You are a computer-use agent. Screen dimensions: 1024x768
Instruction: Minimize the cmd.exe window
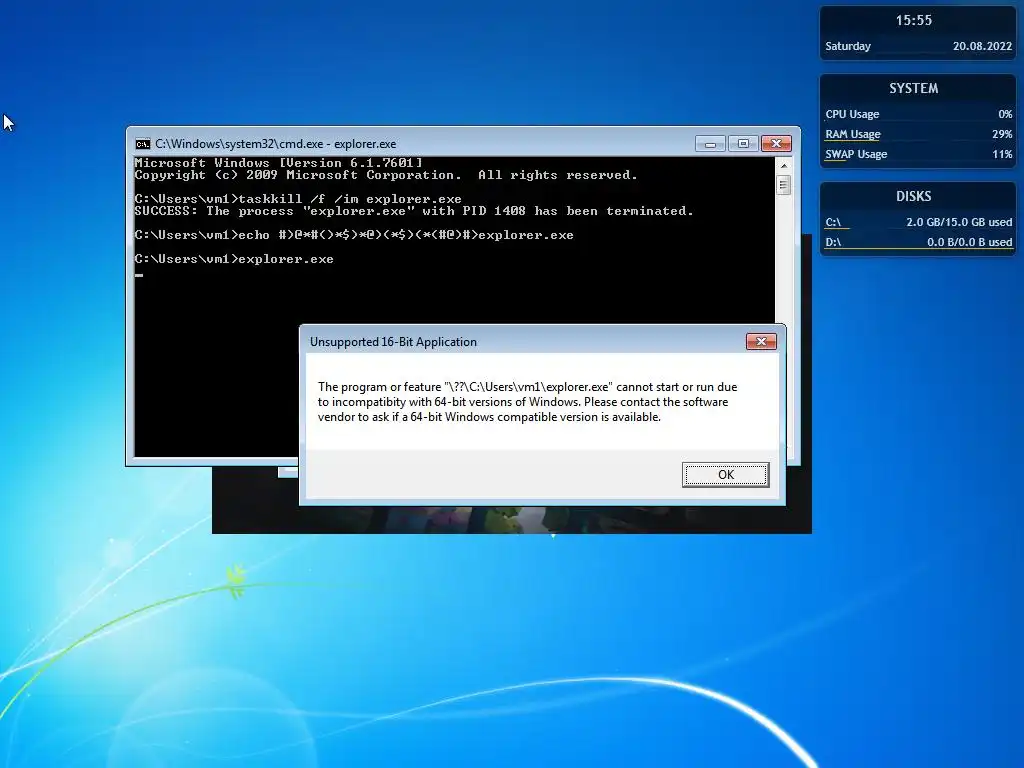[710, 144]
